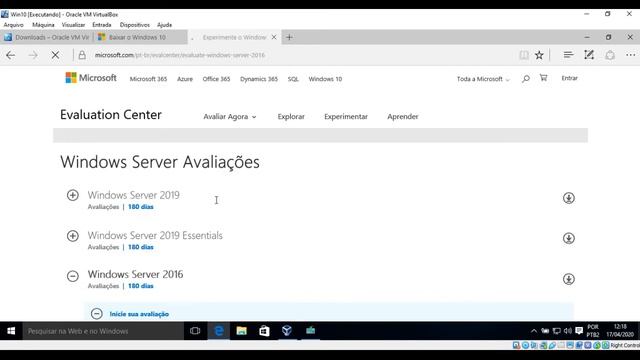Add page to favorites star
The height and width of the screenshot is (360, 640).
pos(539,55)
